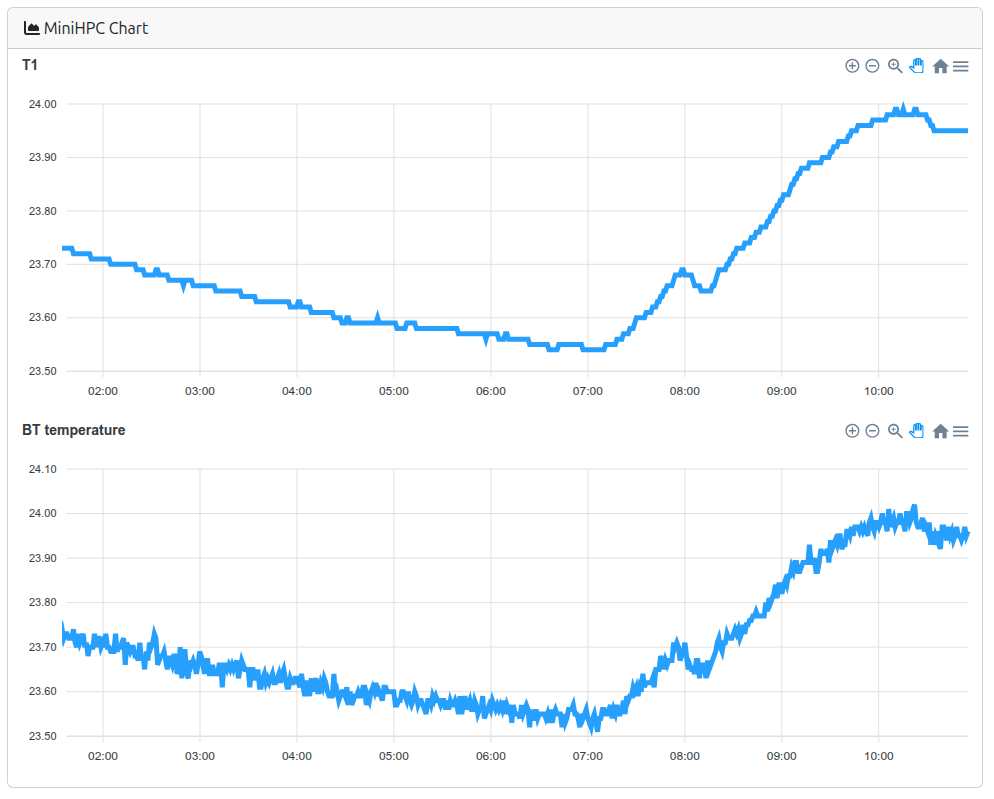Click the MiniHPC Chart panel title
This screenshot has height=799, width=994.
pos(96,28)
